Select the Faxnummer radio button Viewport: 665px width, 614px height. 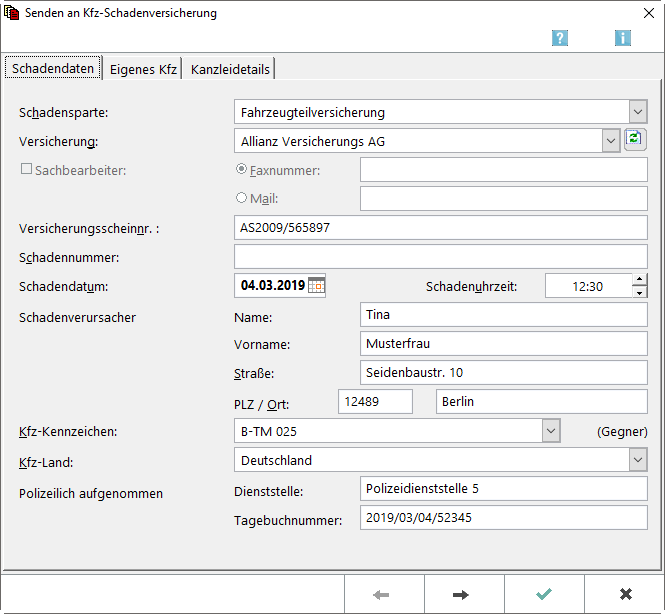241,170
